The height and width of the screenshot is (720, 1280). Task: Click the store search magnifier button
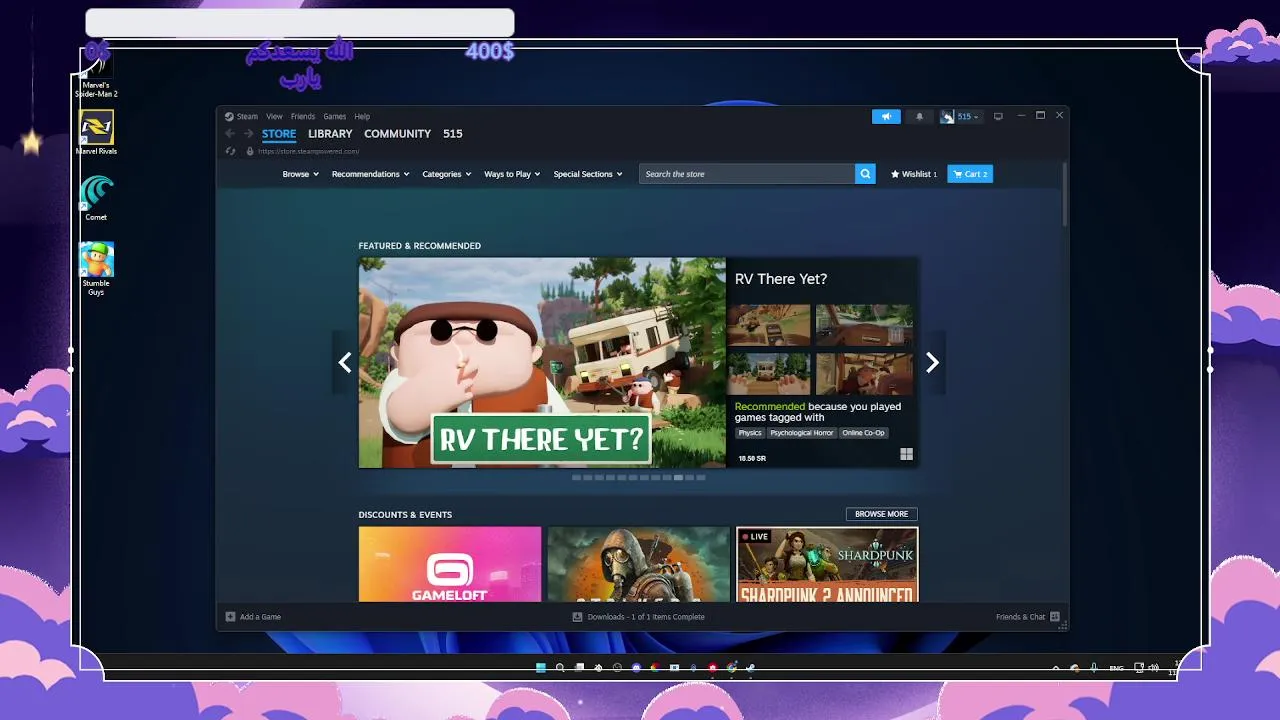click(865, 174)
